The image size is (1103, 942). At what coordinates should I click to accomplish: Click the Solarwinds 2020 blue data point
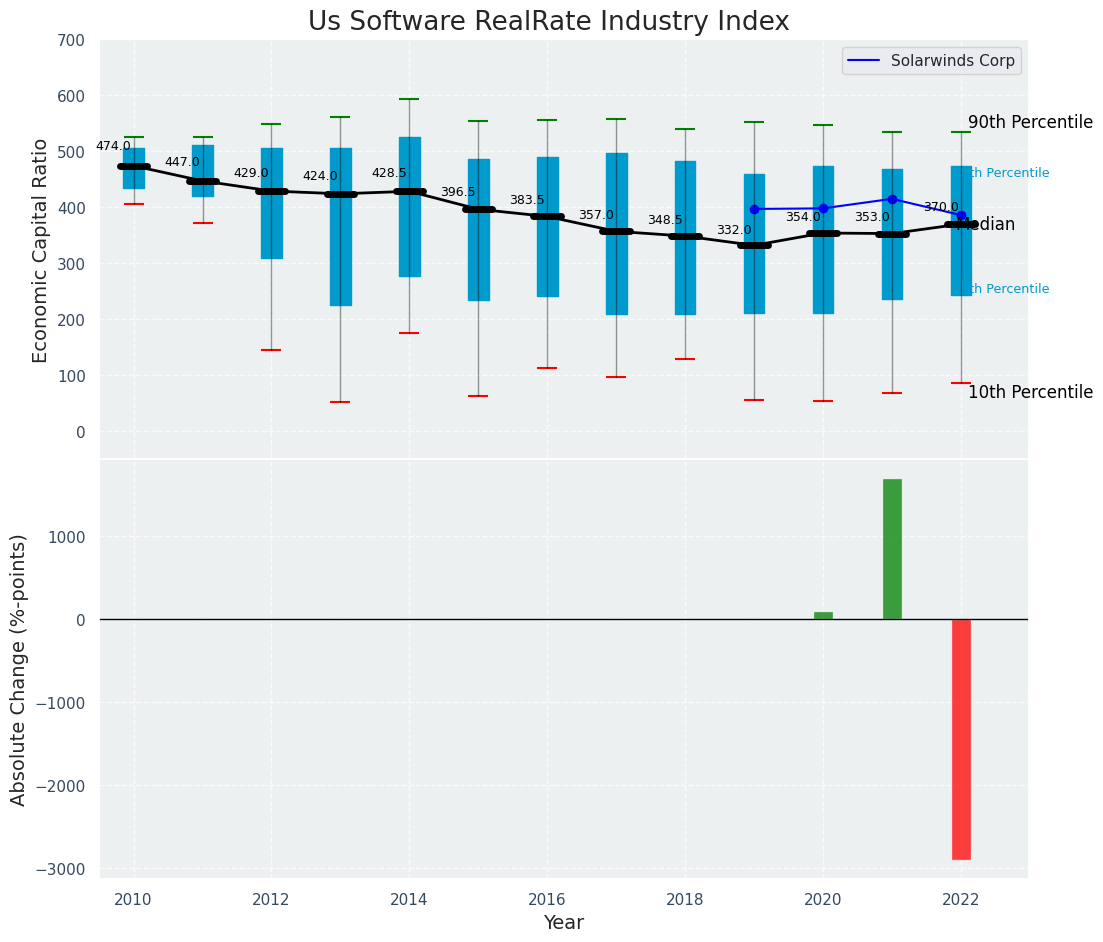(824, 209)
